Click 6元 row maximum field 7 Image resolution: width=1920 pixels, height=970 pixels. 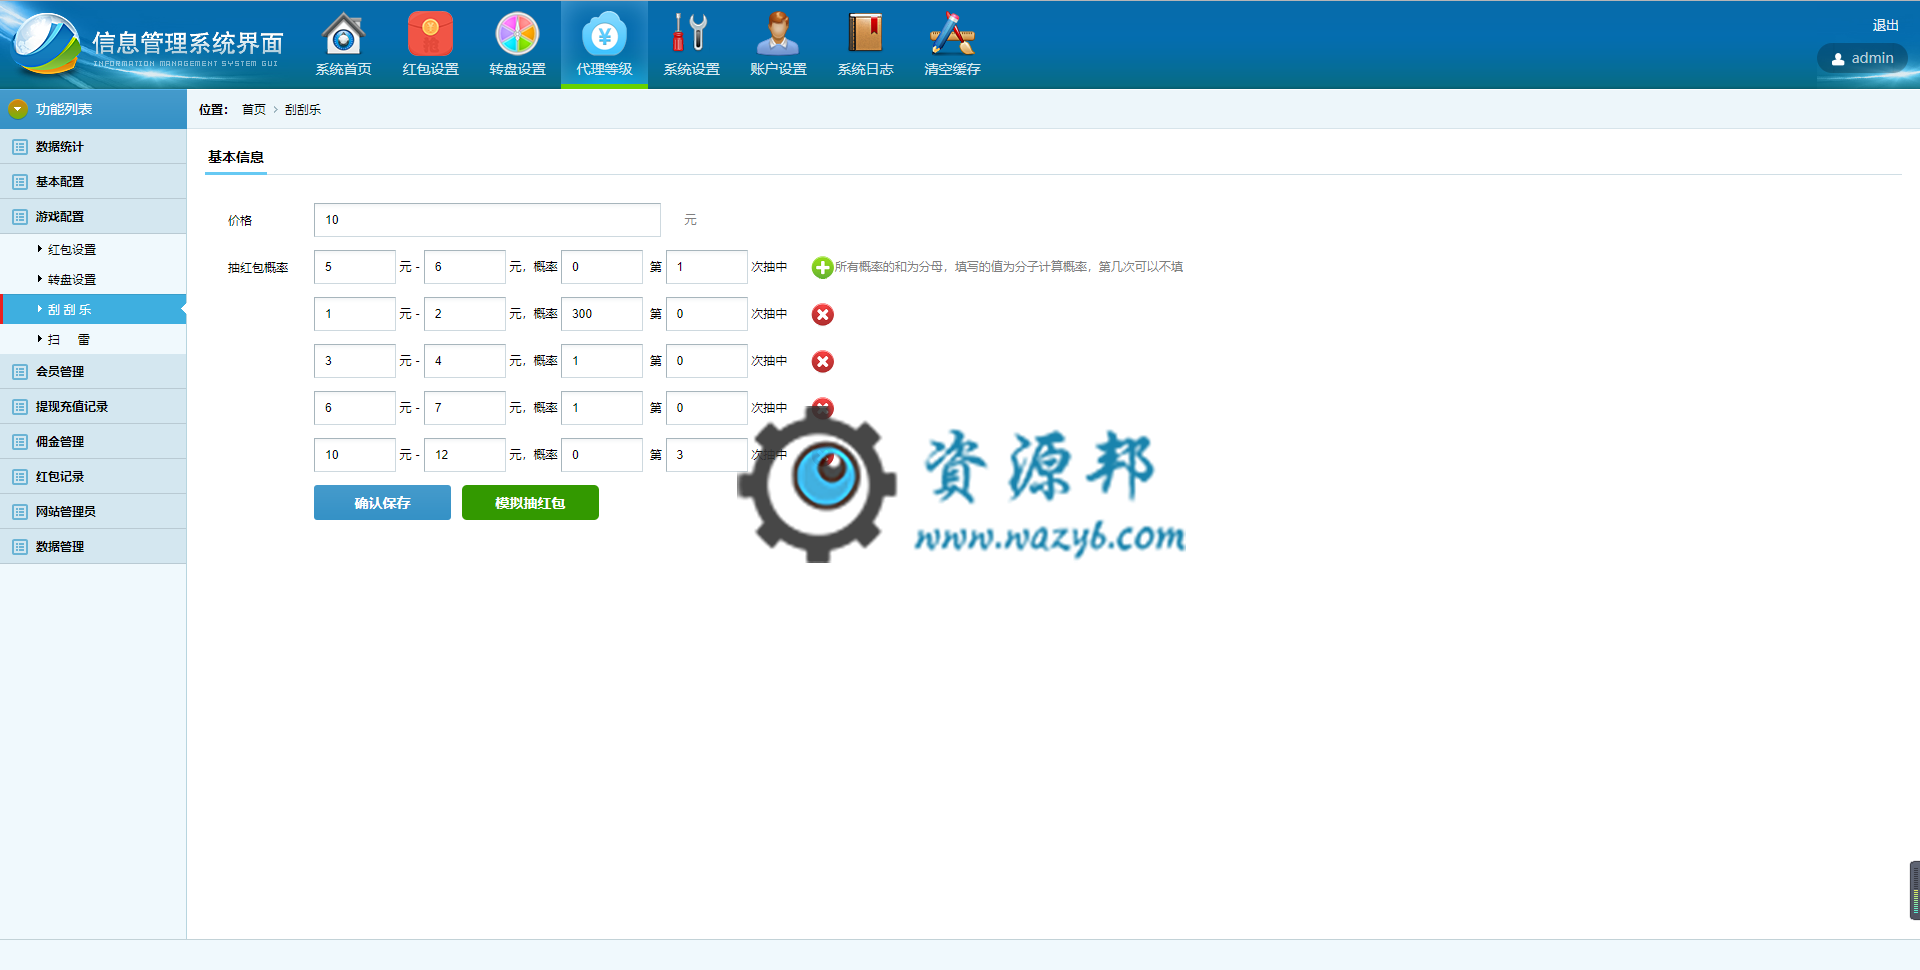[465, 408]
